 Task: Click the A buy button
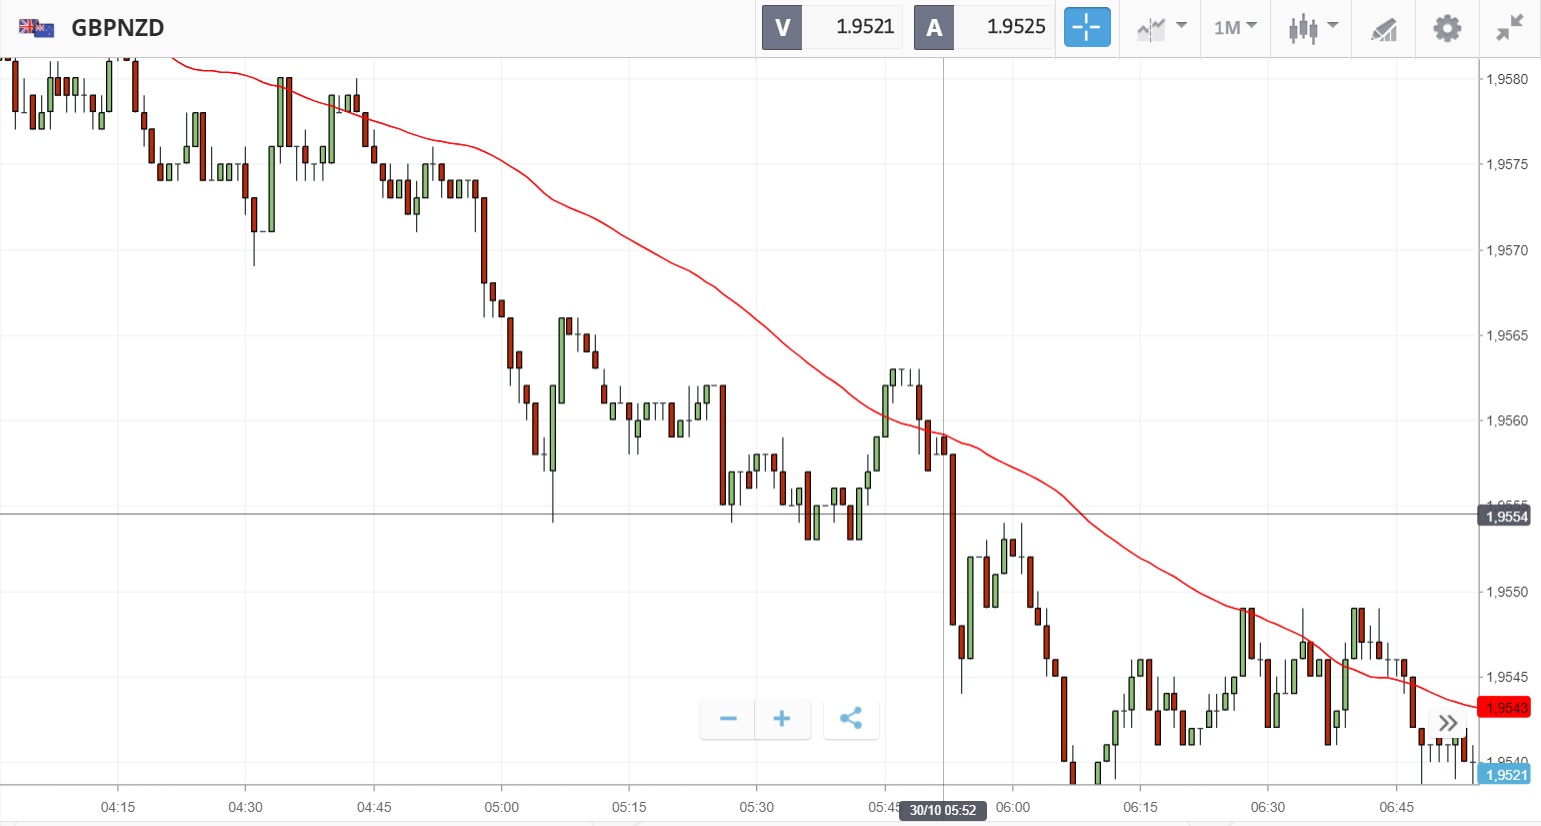[x=934, y=27]
